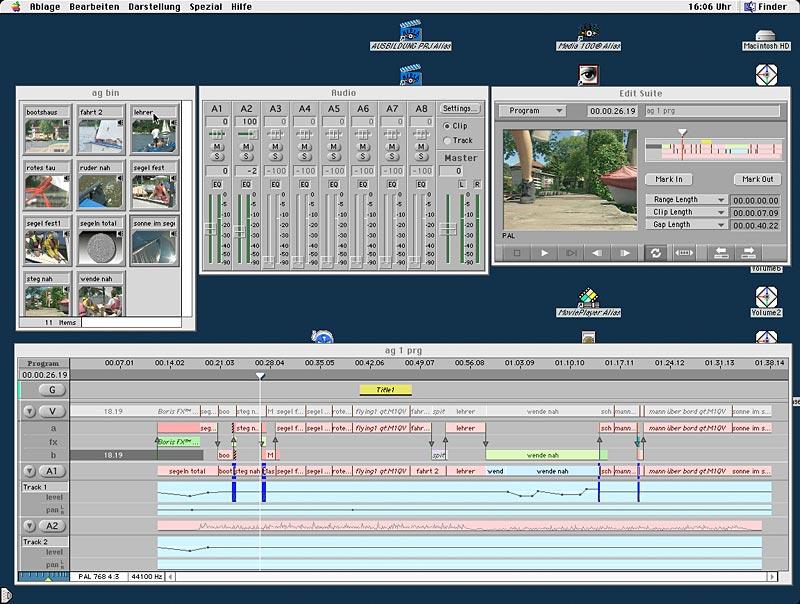Screen dimensions: 800x604
Task: Open the Bearbeiten menu
Action: pyautogui.click(x=96, y=6)
